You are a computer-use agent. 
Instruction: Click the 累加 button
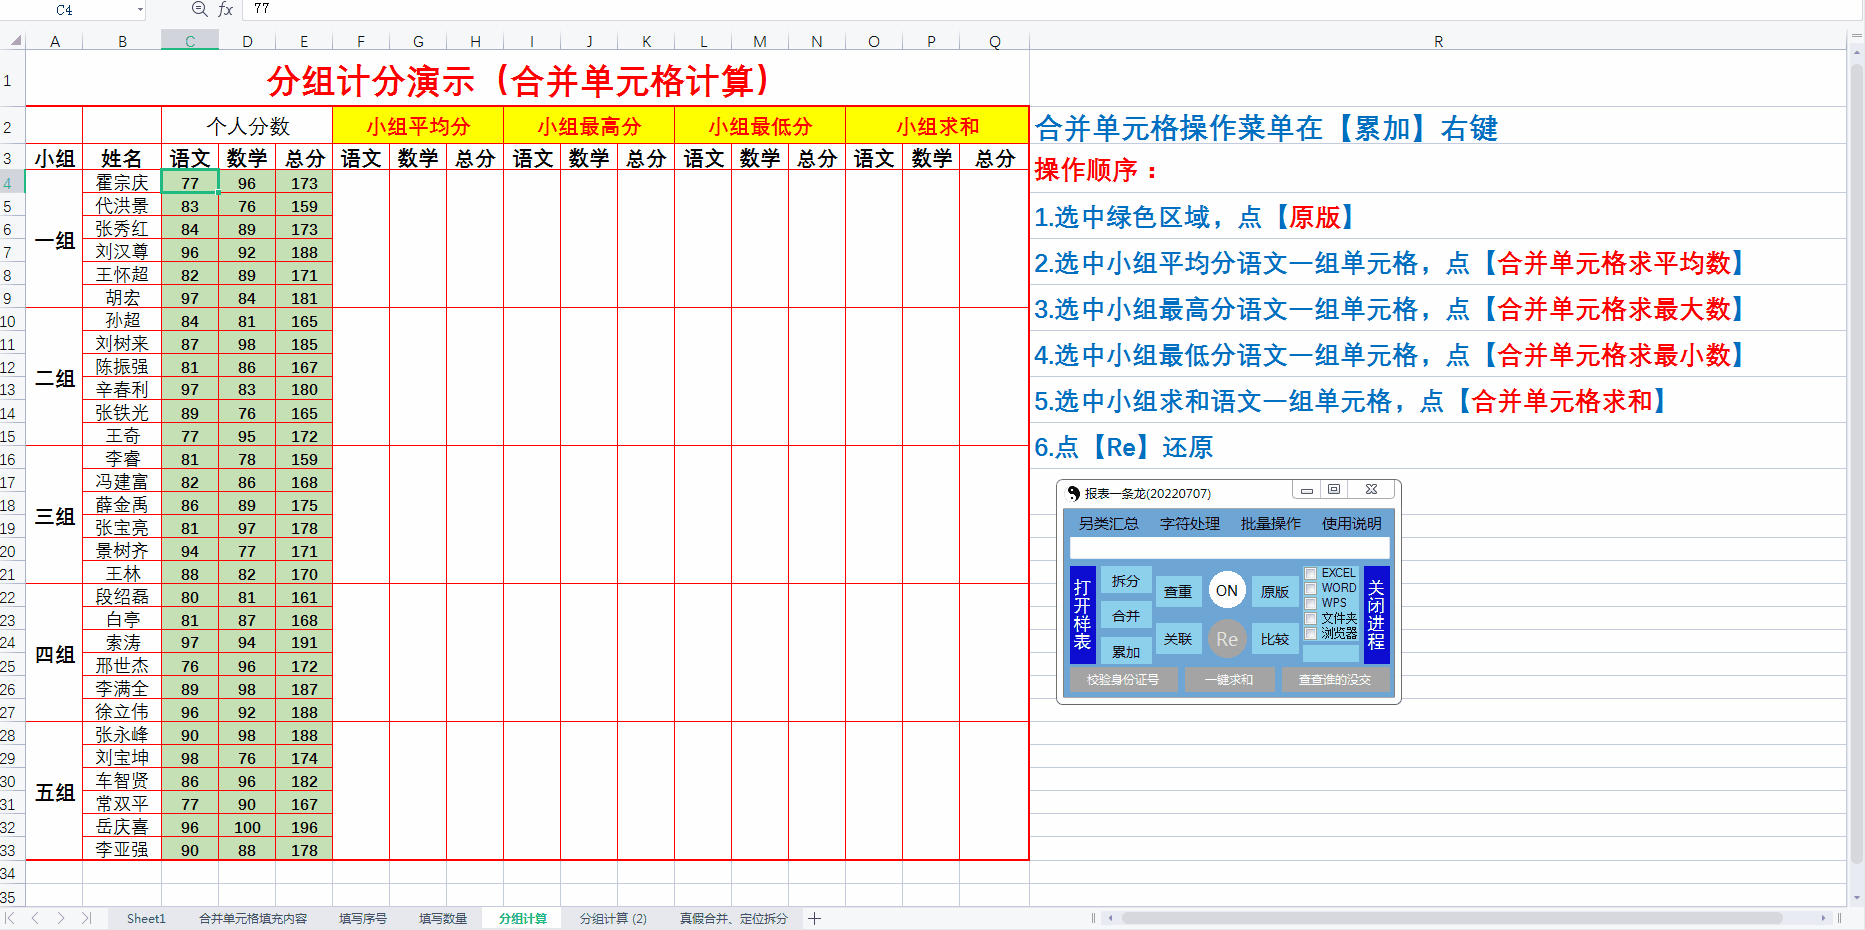pos(1126,652)
